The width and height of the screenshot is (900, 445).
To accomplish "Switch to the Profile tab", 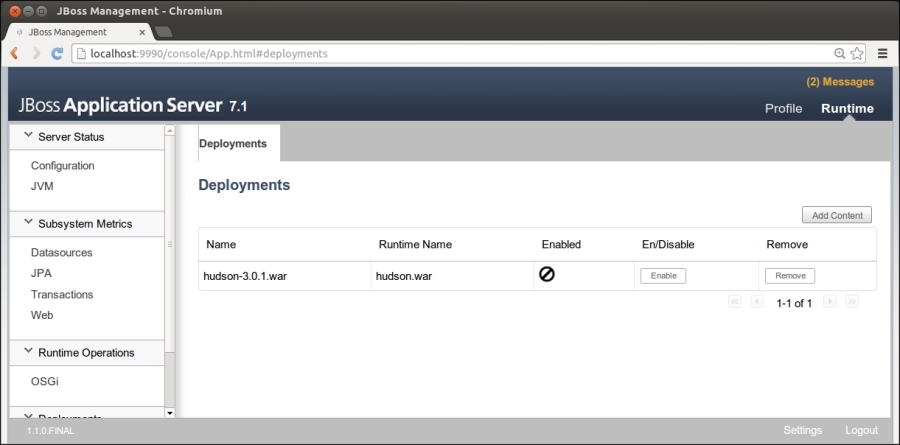I will click(783, 109).
